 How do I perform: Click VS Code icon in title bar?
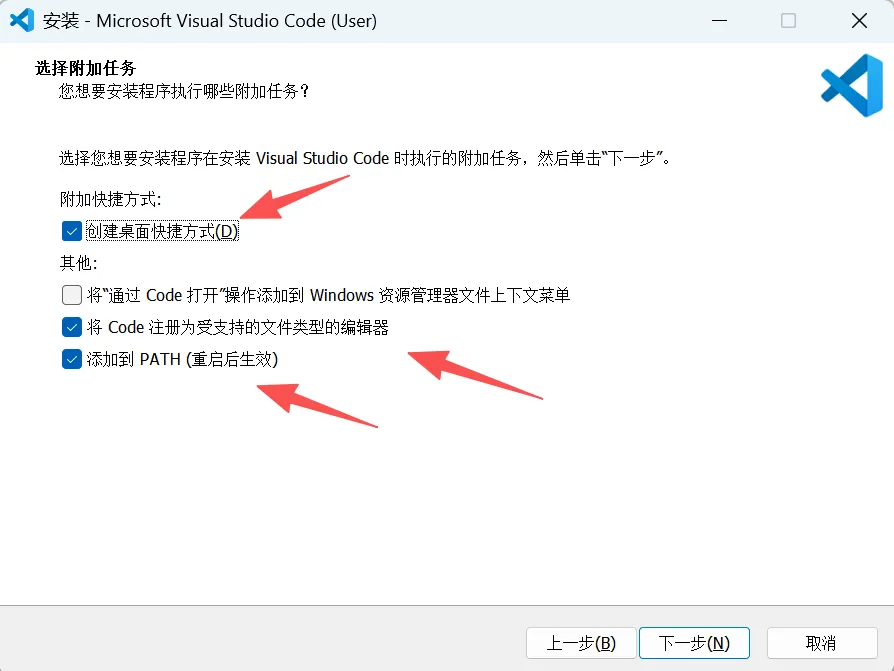(x=22, y=21)
